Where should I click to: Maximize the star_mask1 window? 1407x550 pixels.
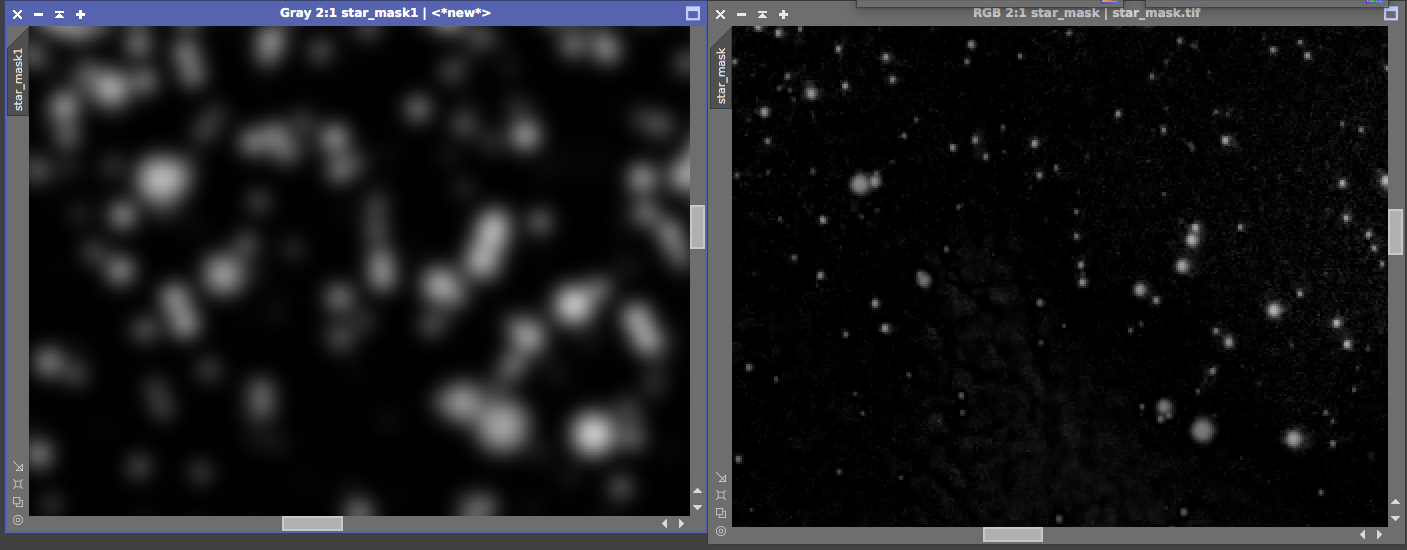pyautogui.click(x=693, y=14)
